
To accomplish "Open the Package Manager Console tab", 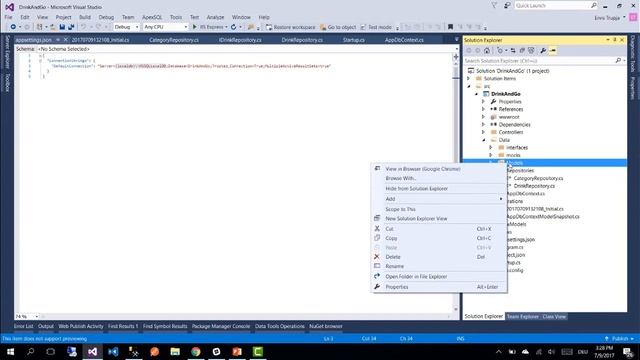I will pyautogui.click(x=221, y=326).
